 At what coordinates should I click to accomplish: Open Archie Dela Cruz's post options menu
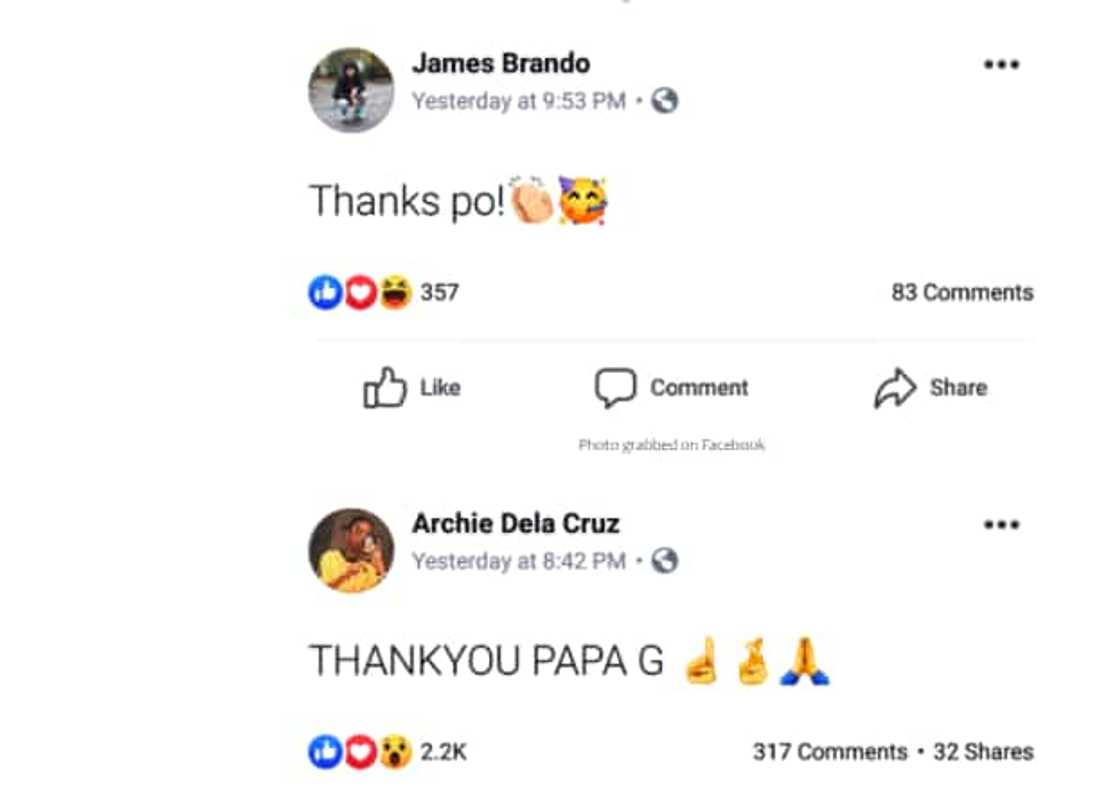point(1001,524)
